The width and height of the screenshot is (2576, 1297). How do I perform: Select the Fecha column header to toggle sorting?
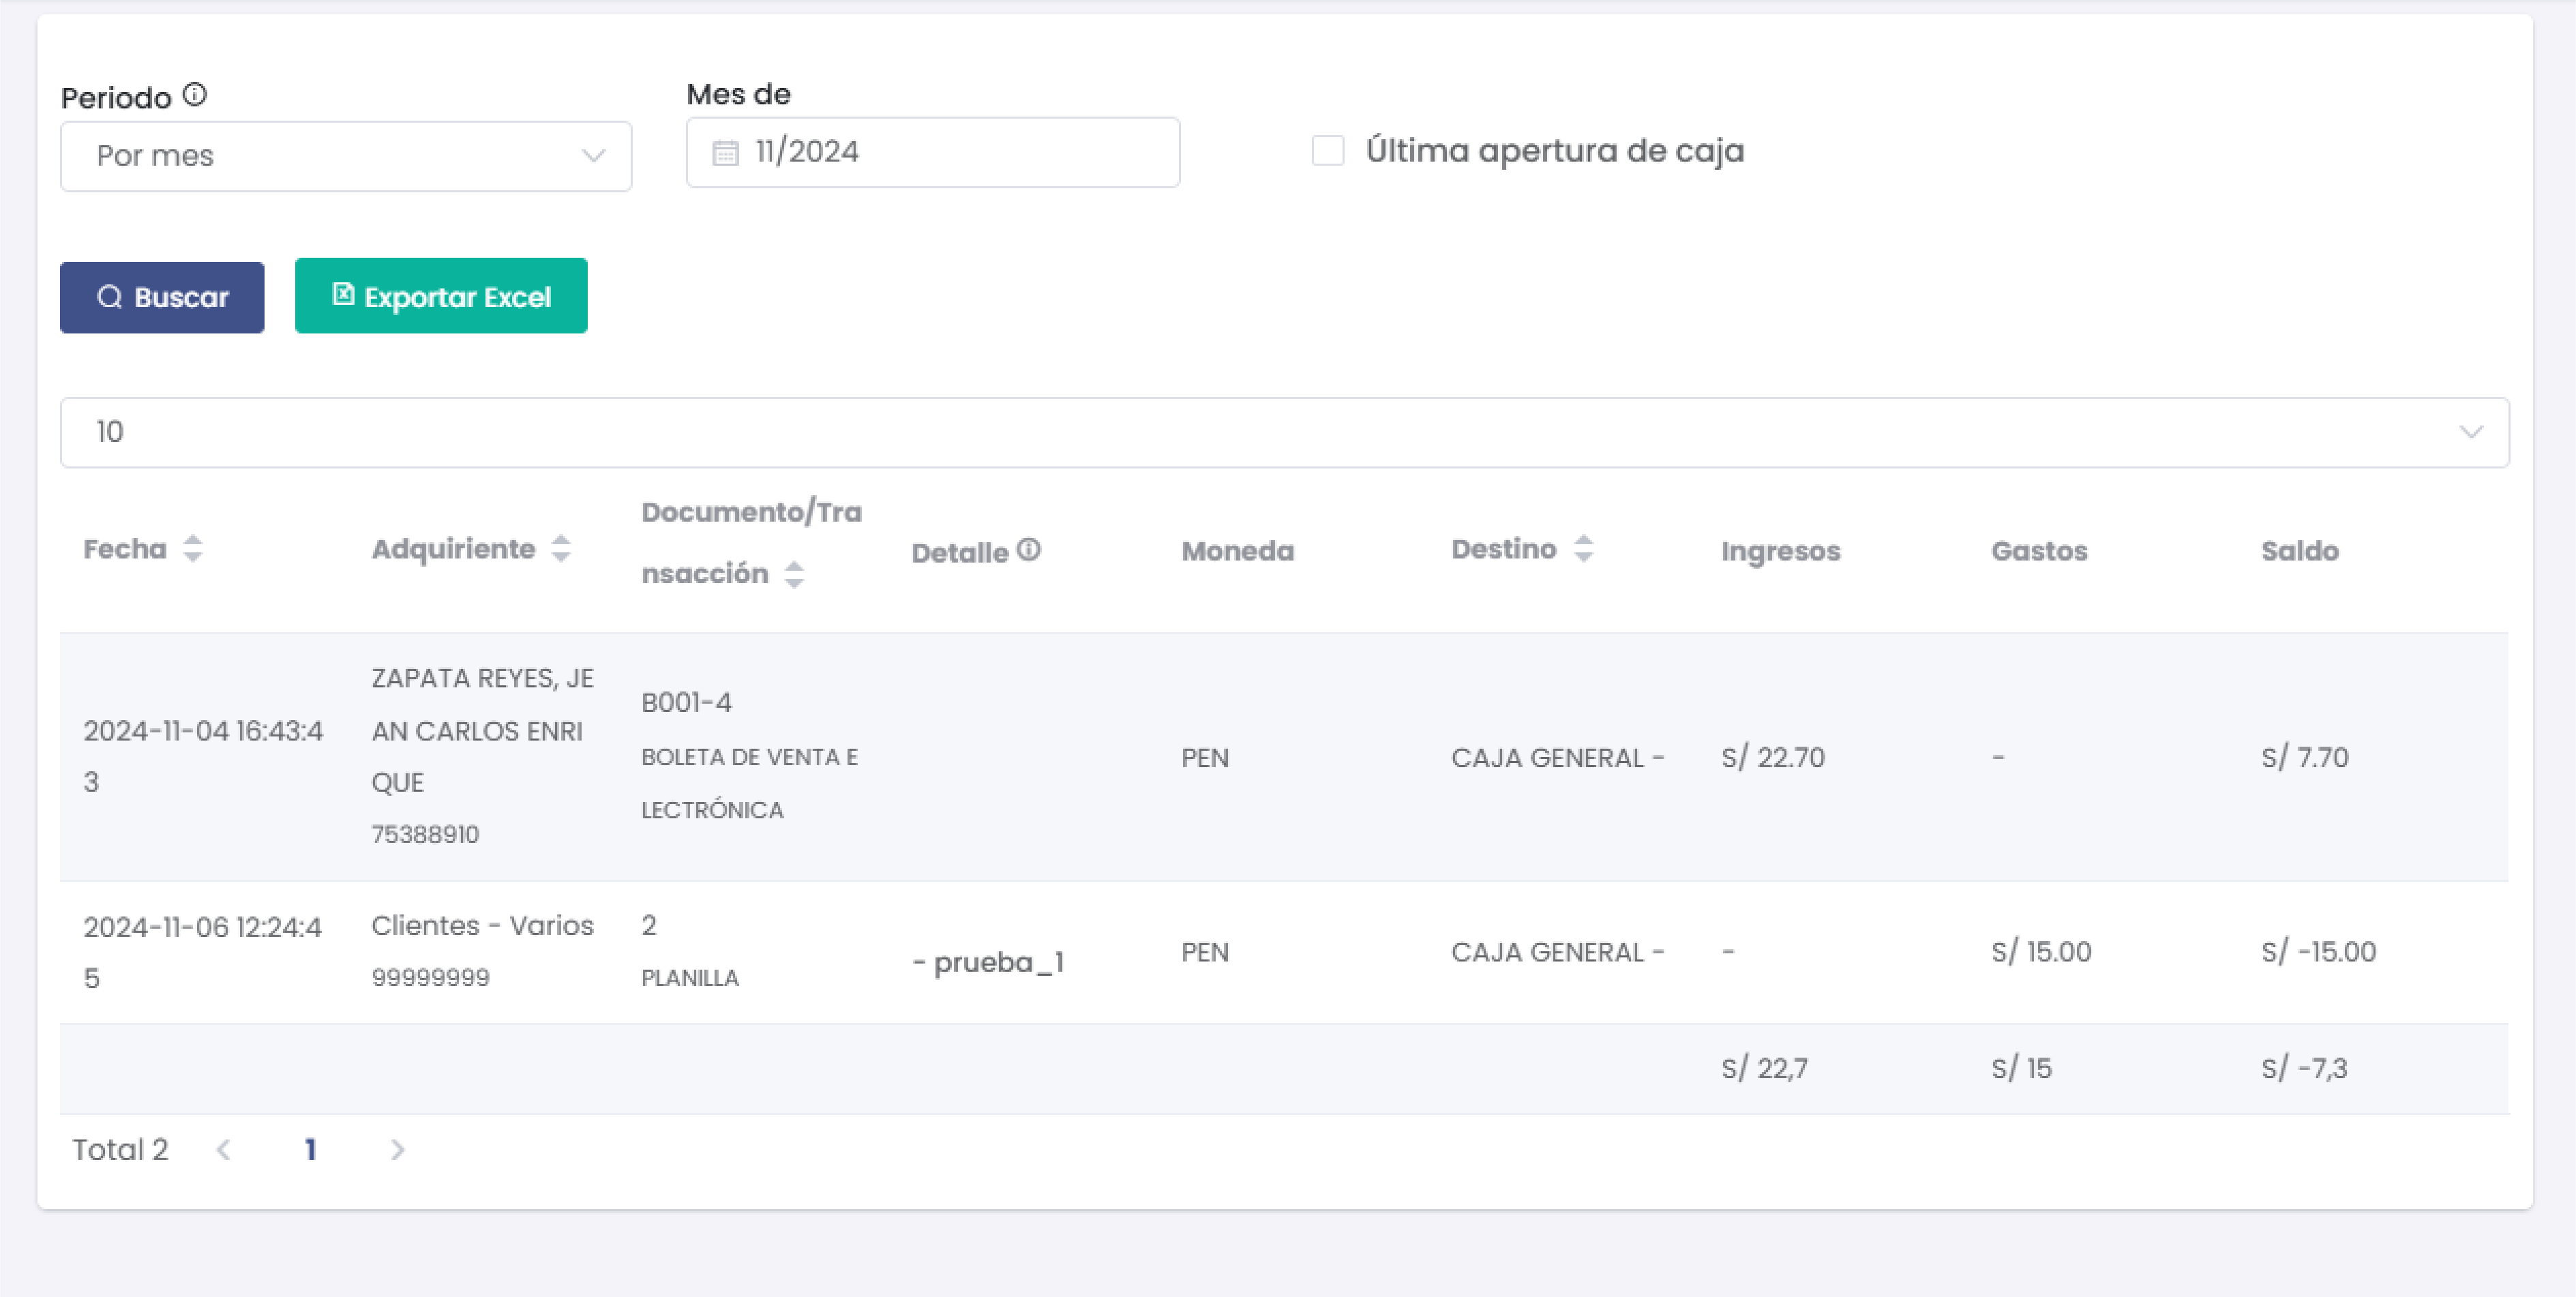click(x=125, y=549)
